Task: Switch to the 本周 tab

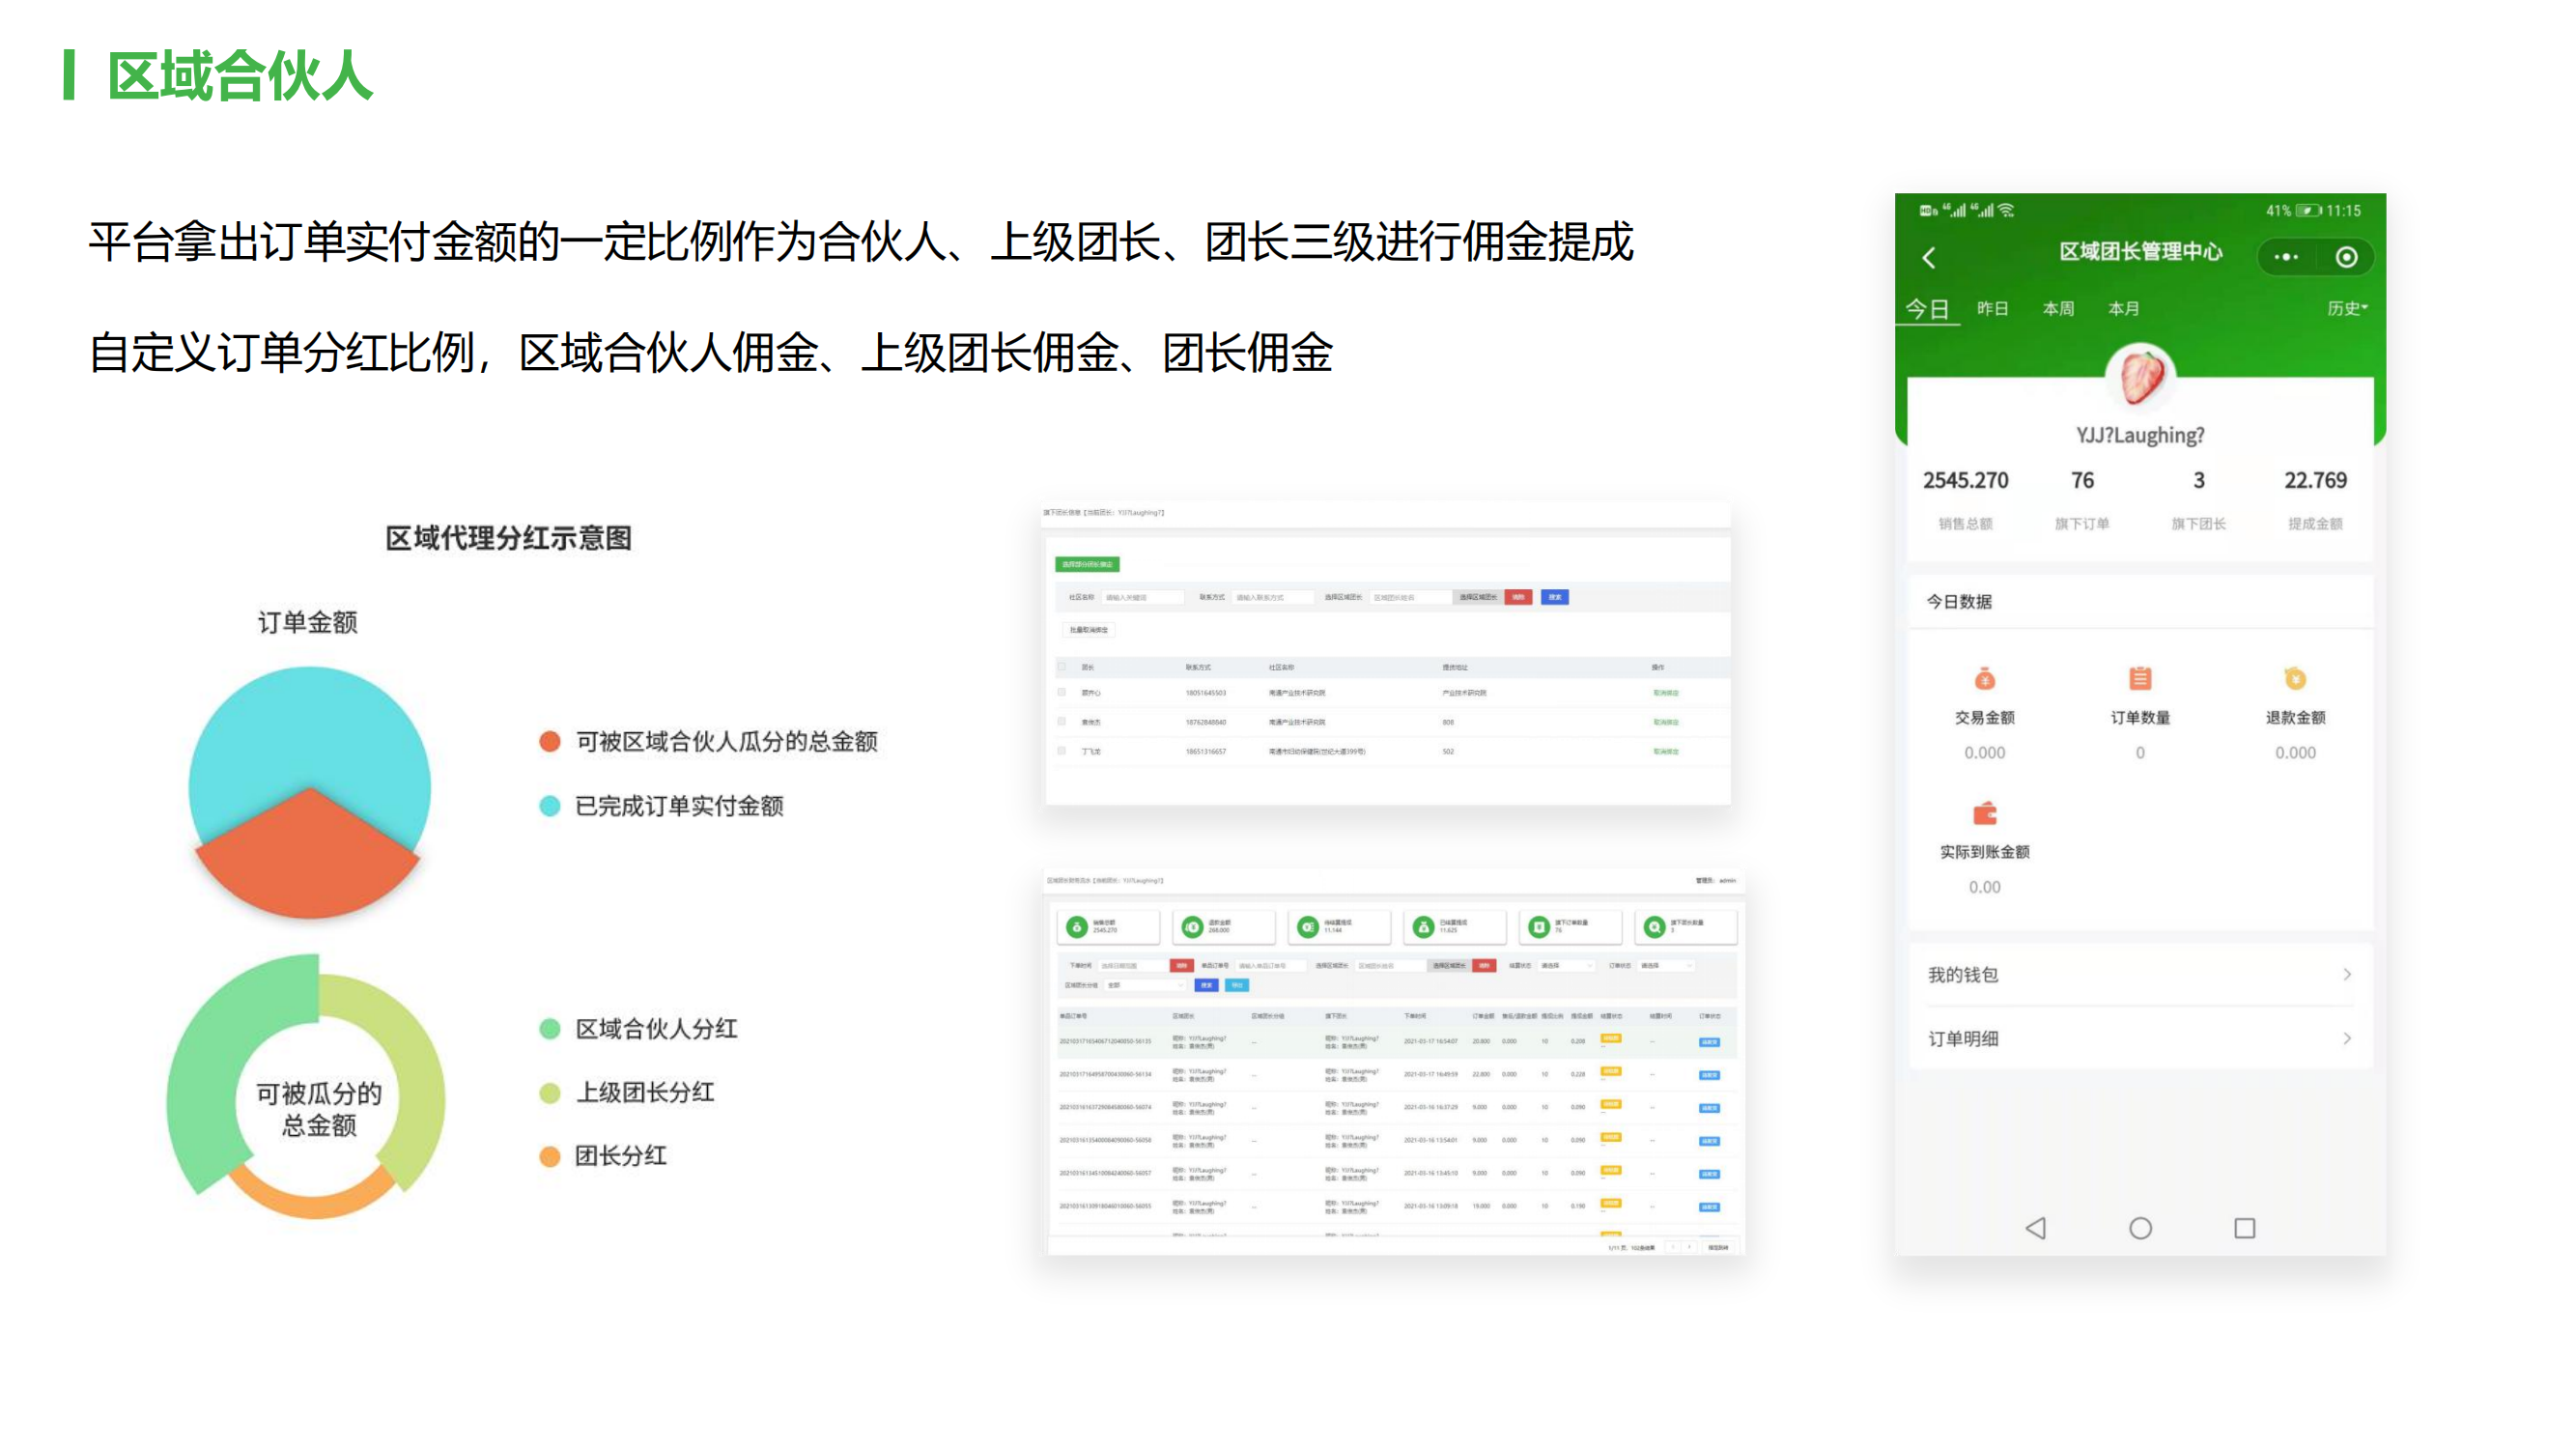Action: (x=2058, y=308)
